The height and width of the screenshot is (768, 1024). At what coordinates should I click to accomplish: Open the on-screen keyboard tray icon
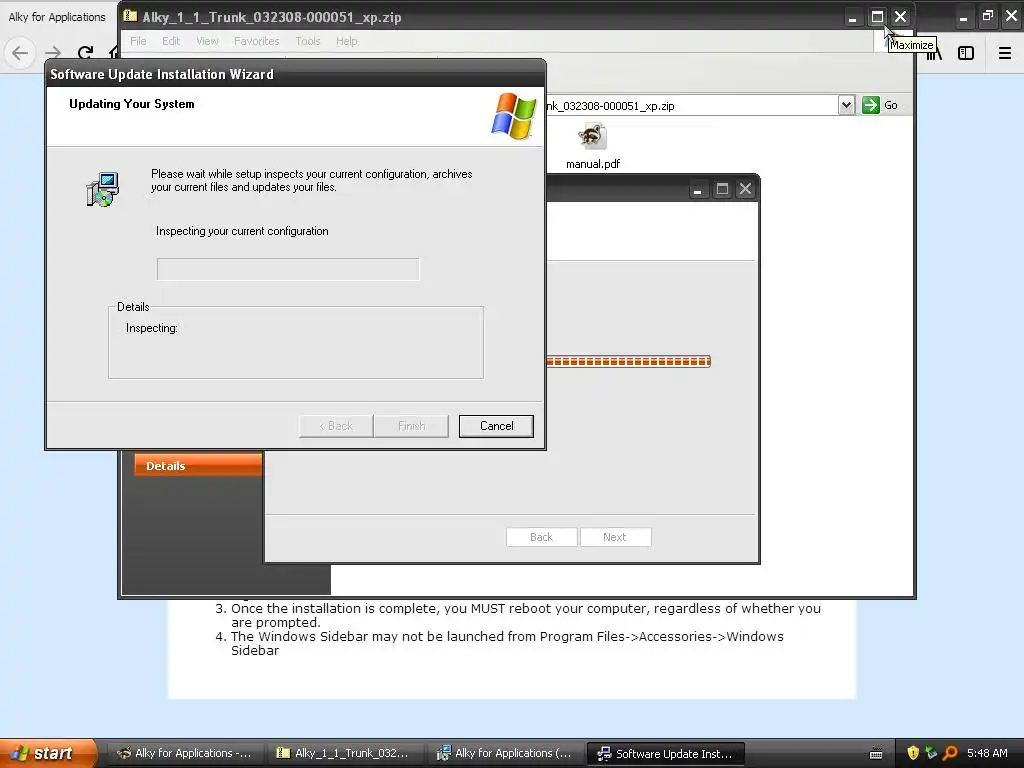876,754
